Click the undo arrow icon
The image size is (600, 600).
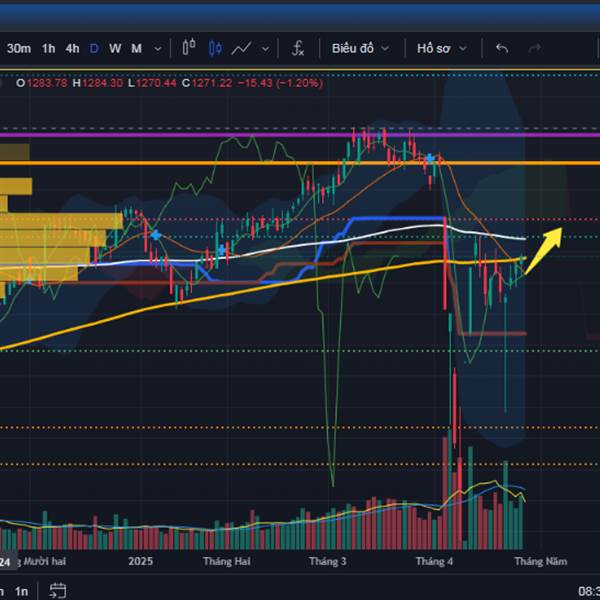pyautogui.click(x=502, y=49)
